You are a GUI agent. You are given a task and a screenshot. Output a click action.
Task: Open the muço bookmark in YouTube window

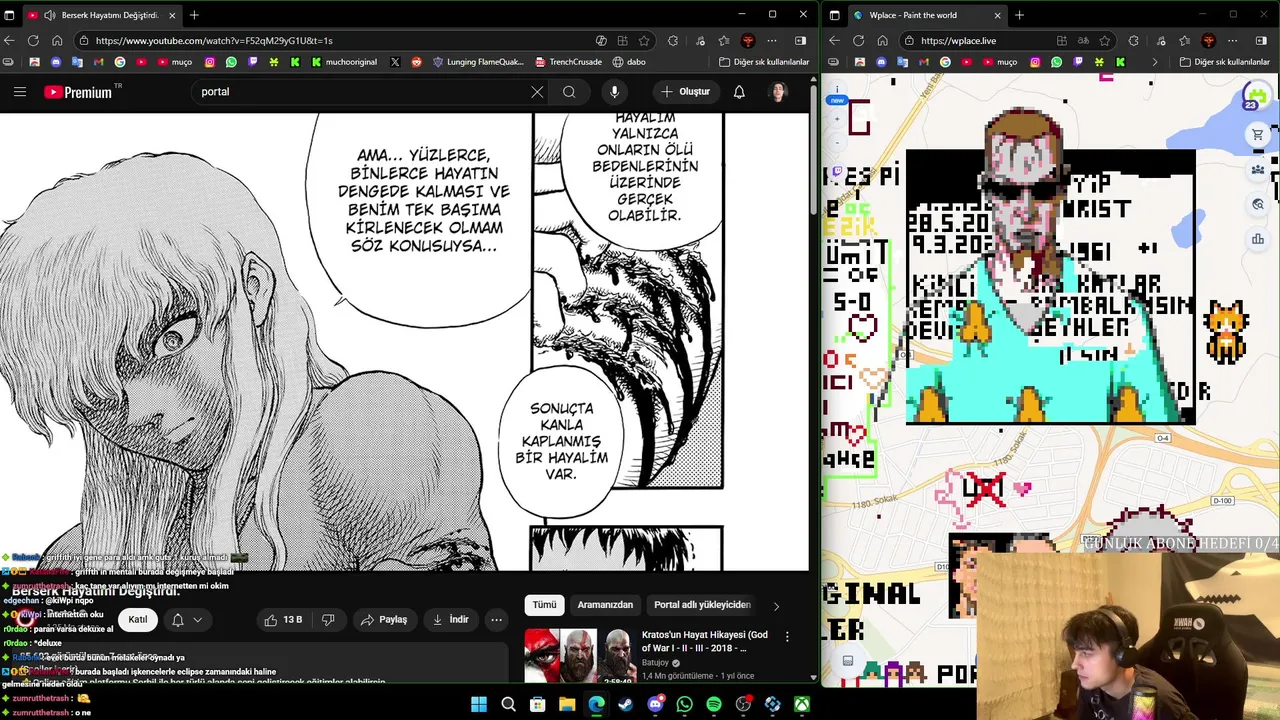[173, 62]
